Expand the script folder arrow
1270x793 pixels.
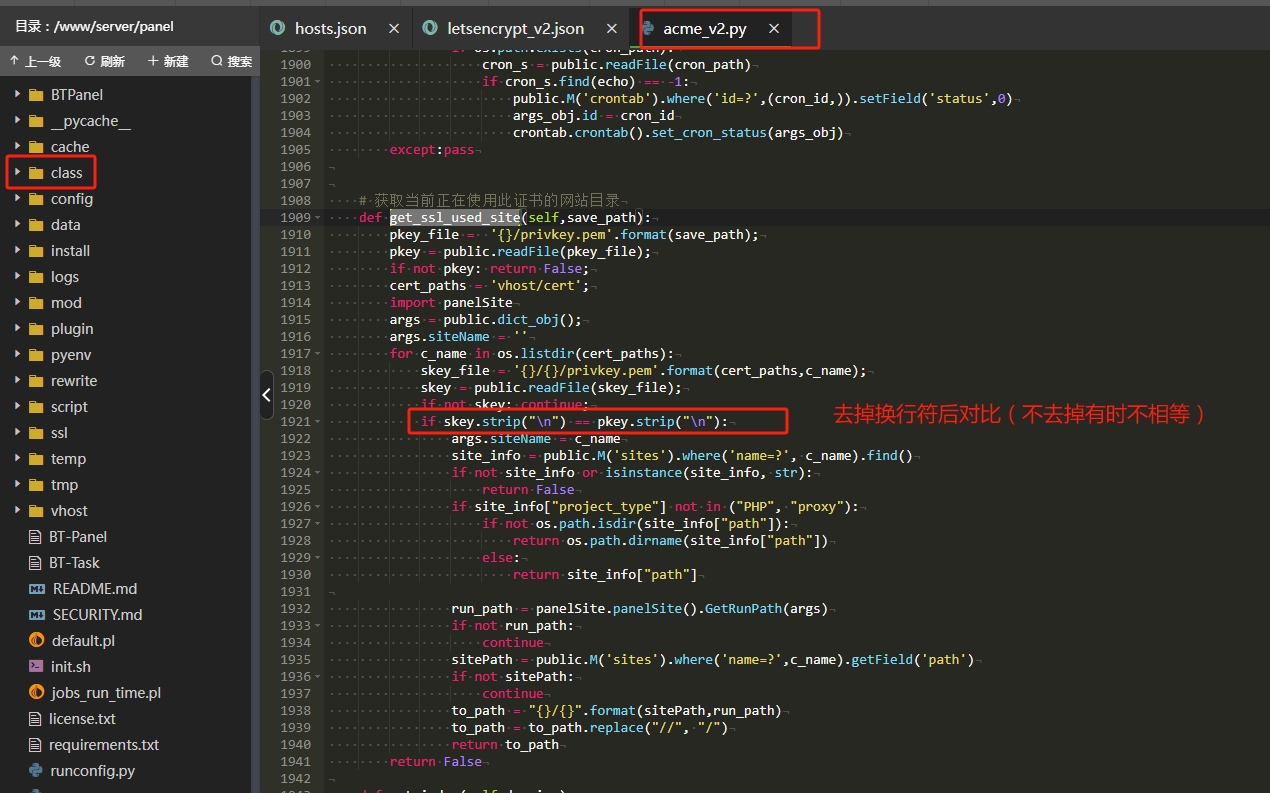17,407
